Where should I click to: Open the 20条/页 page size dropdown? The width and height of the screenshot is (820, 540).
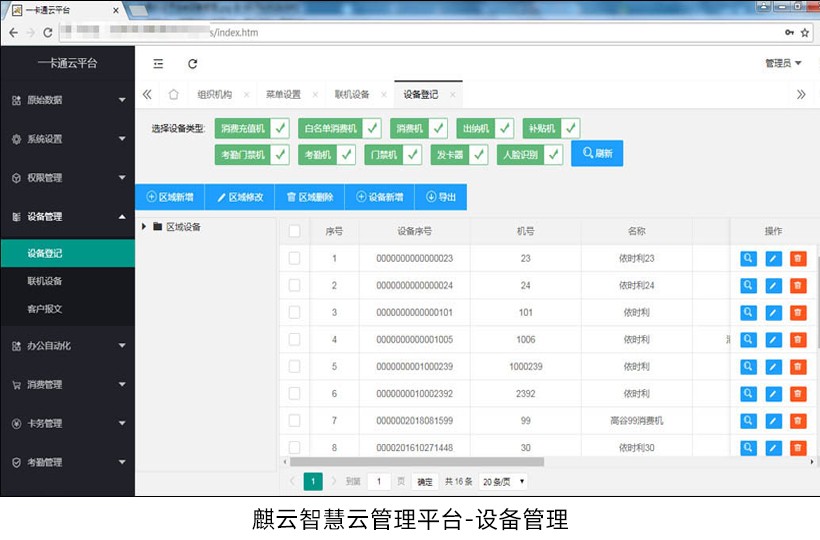(503, 482)
